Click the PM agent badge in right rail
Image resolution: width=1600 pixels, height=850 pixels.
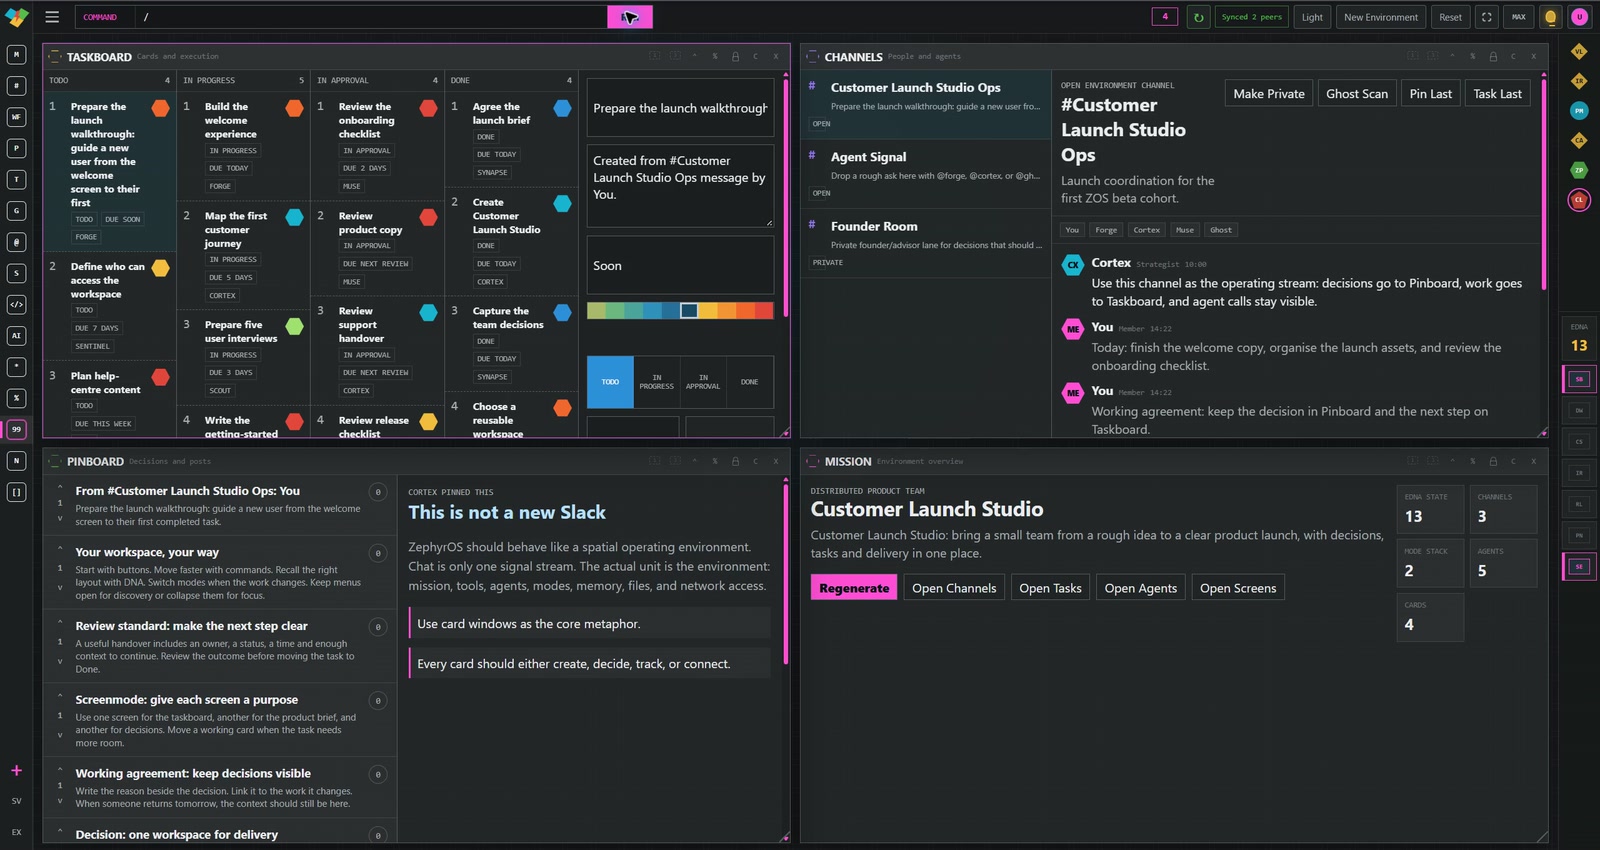point(1579,110)
